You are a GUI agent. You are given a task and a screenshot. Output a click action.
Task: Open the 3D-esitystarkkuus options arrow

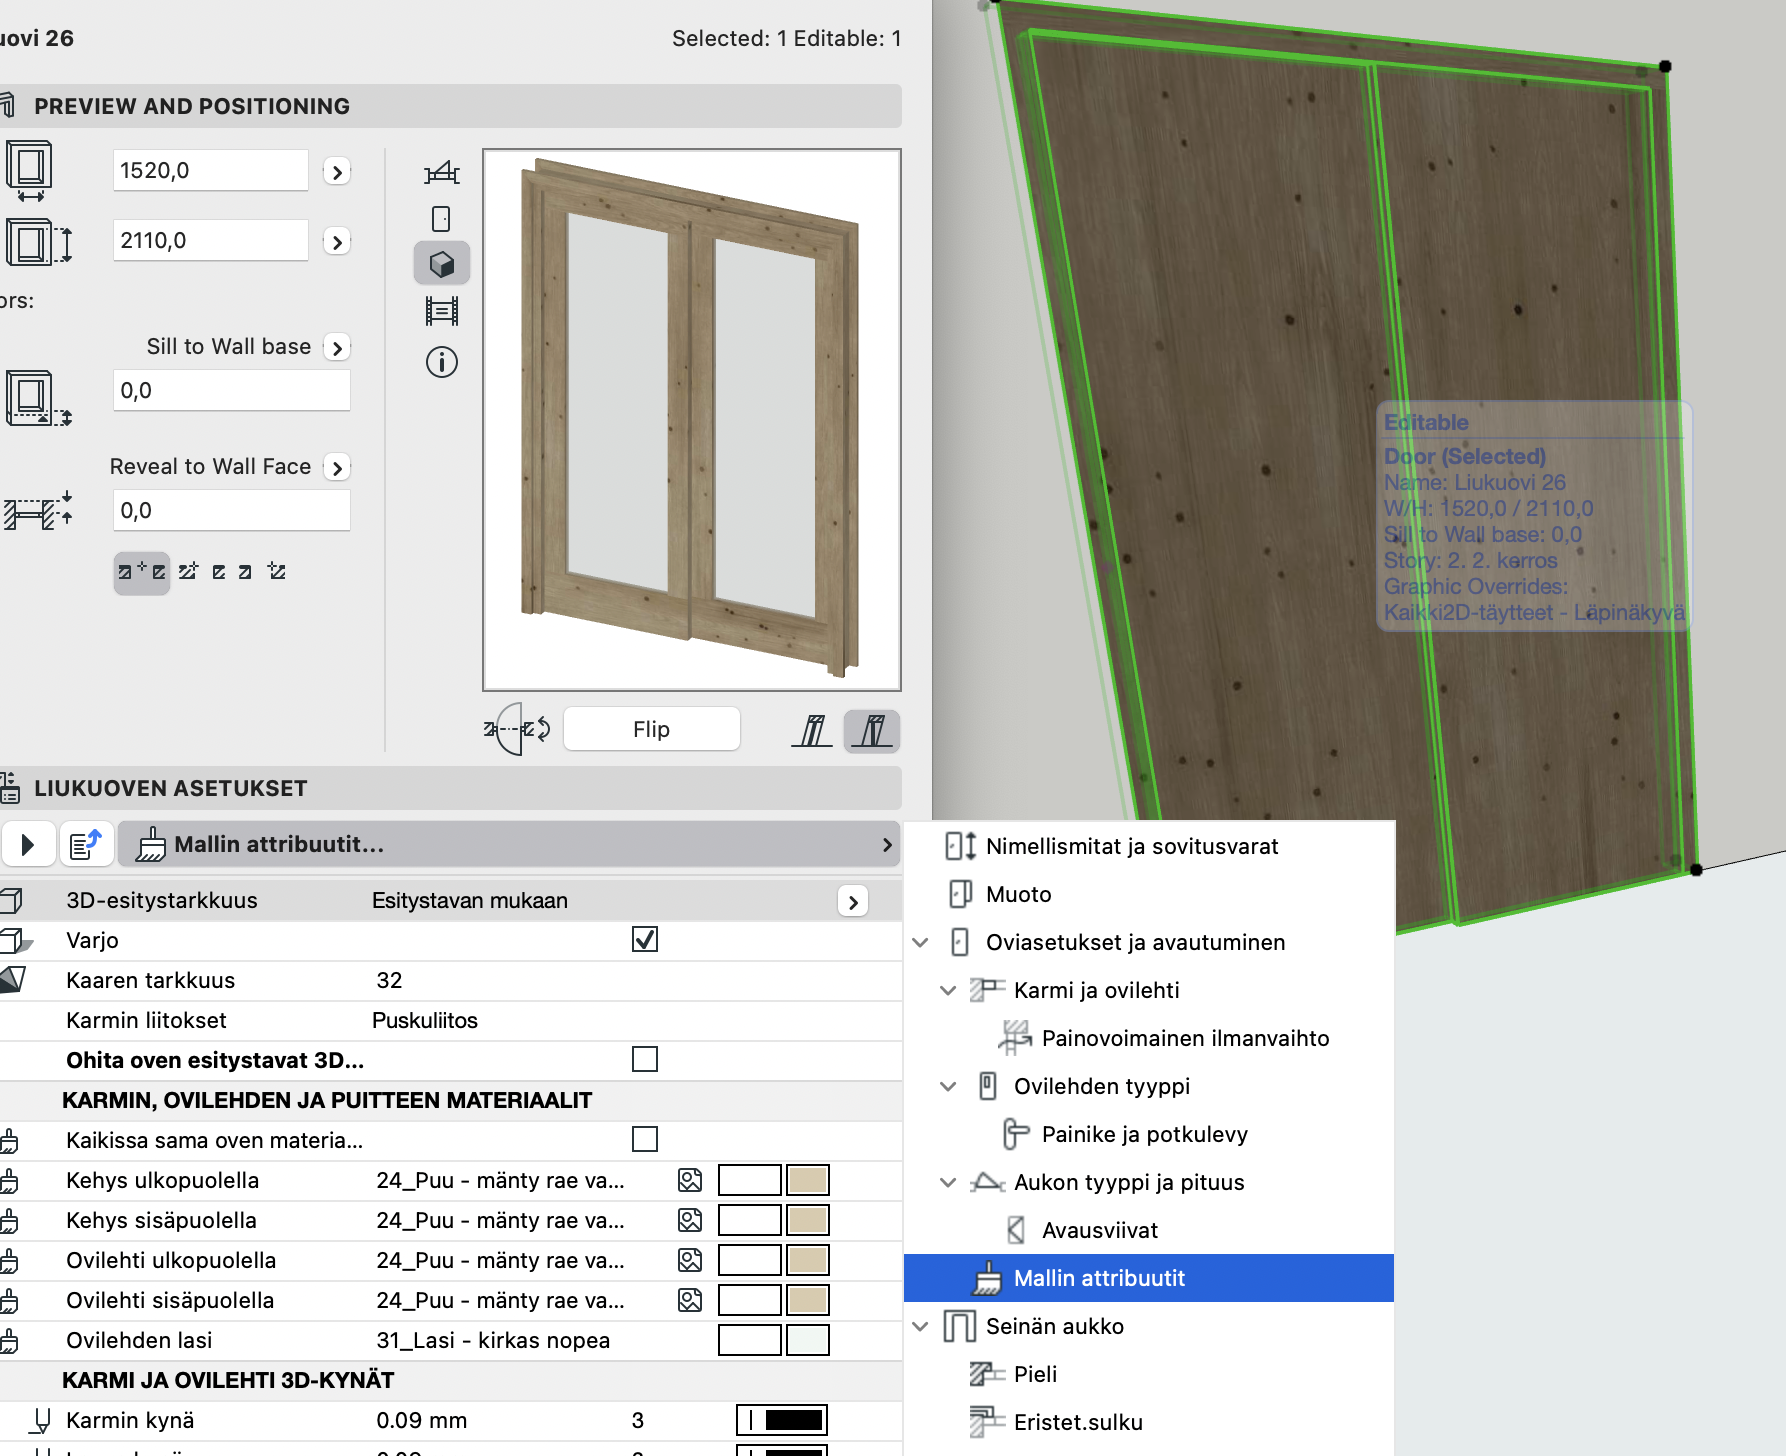click(852, 901)
